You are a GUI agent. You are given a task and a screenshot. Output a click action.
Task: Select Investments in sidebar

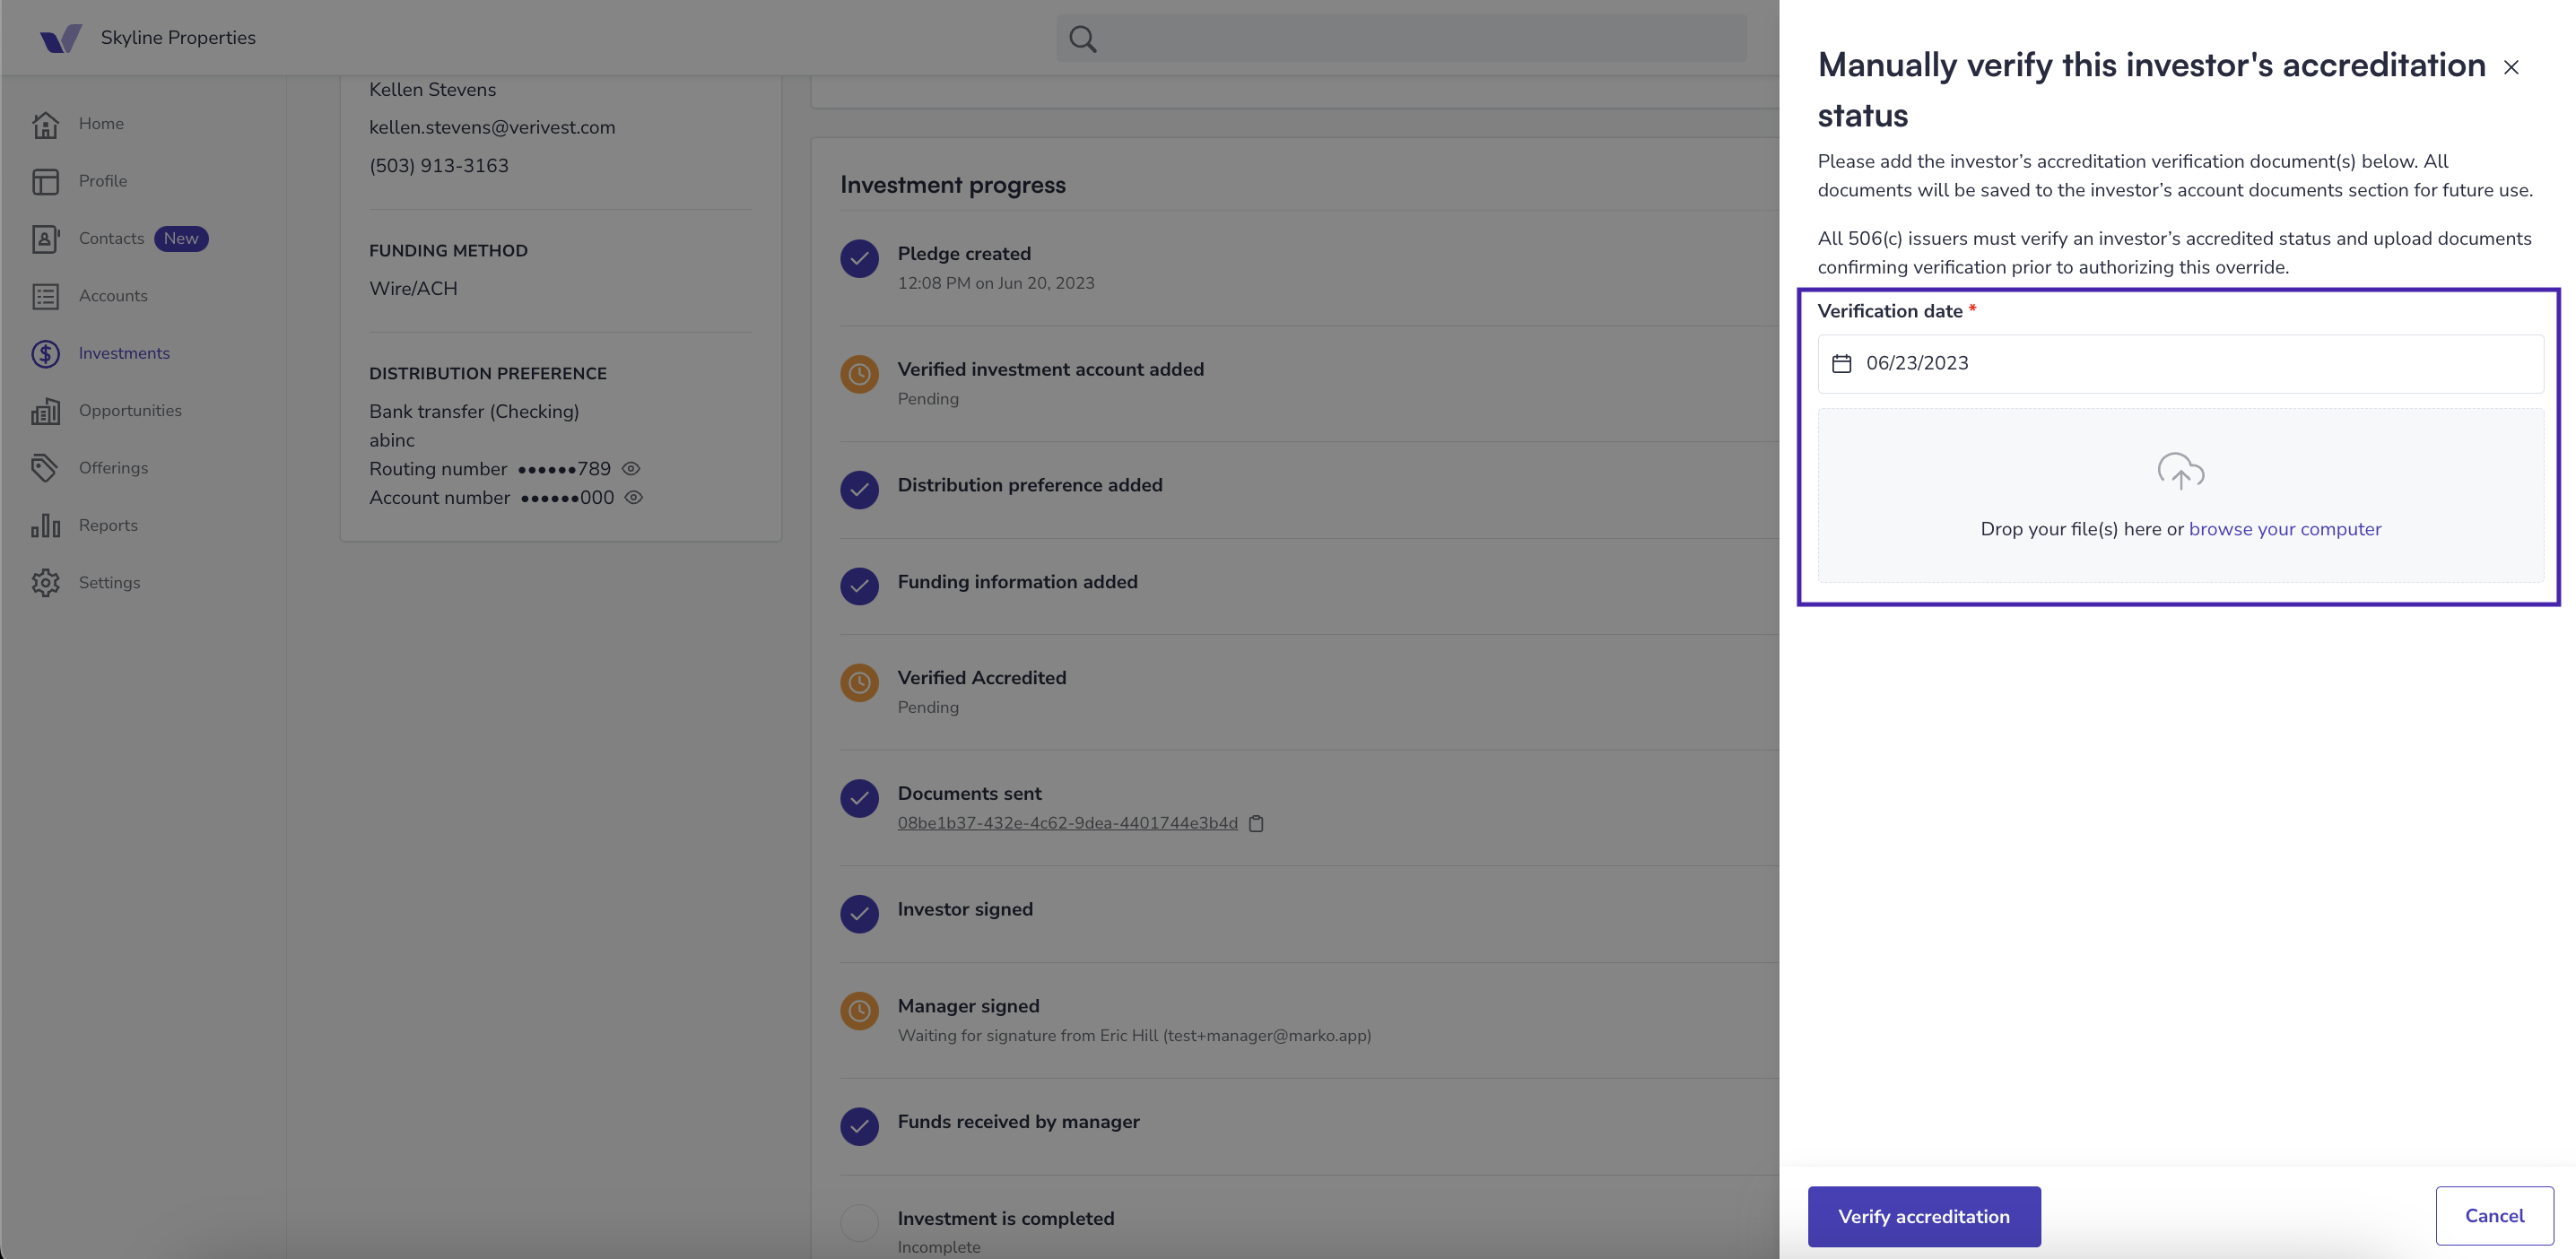[124, 353]
